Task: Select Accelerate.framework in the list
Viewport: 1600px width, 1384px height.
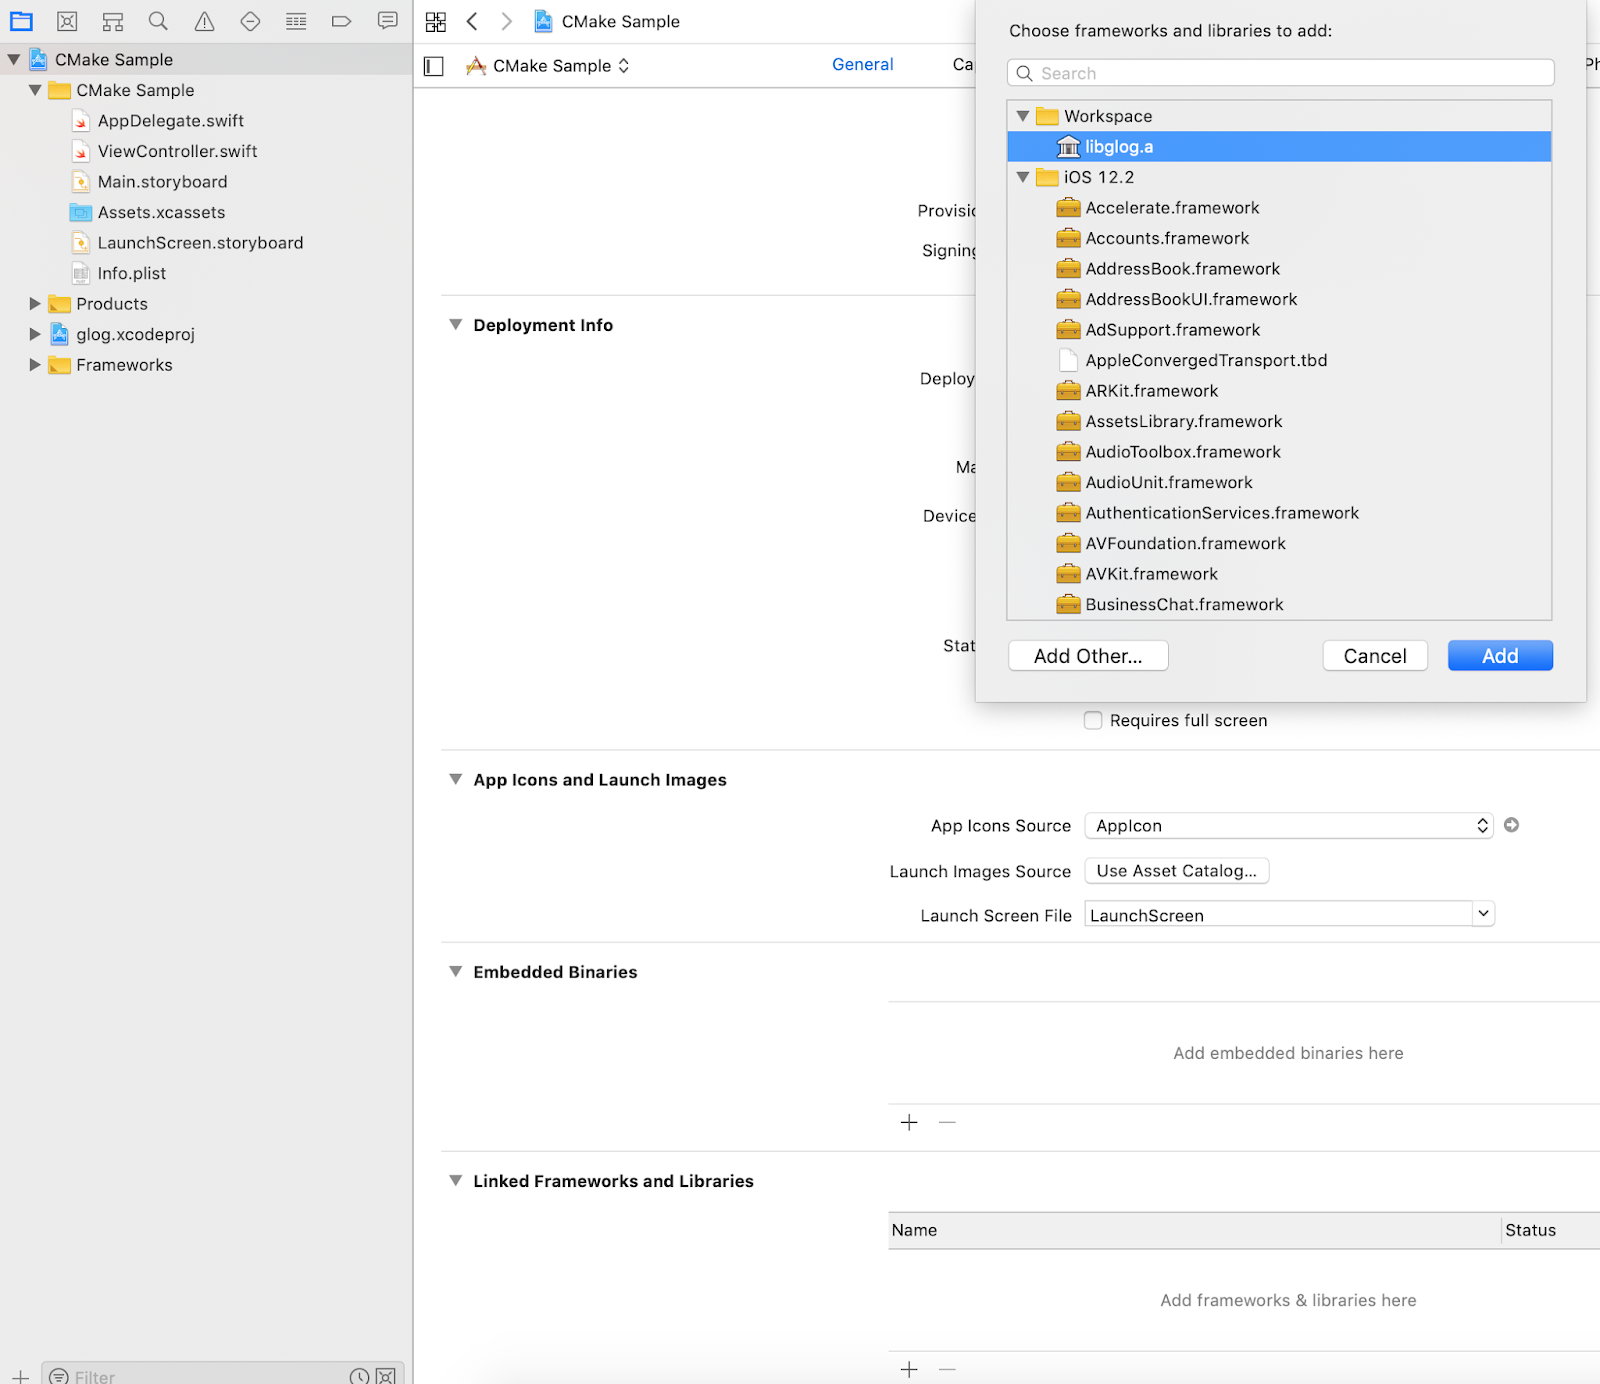Action: point(1279,208)
